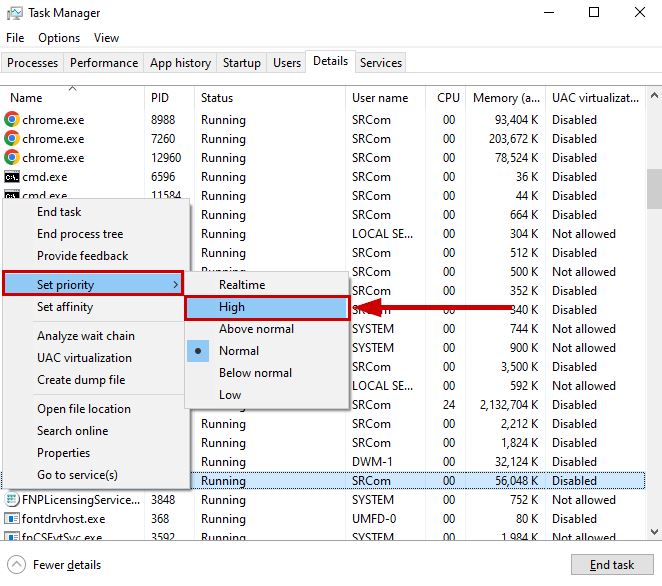Click the chrome.exe icon with PID 12960
This screenshot has height=586, width=662.
click(12, 157)
